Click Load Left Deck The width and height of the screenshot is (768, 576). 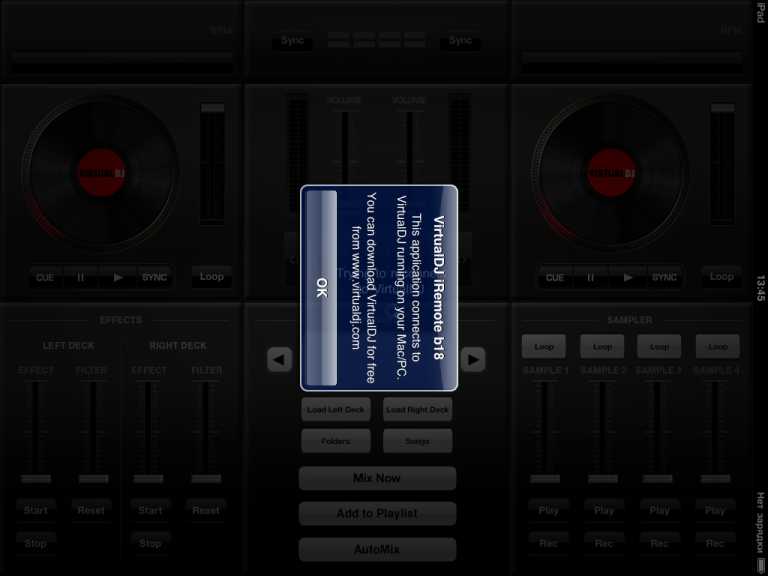coord(336,409)
